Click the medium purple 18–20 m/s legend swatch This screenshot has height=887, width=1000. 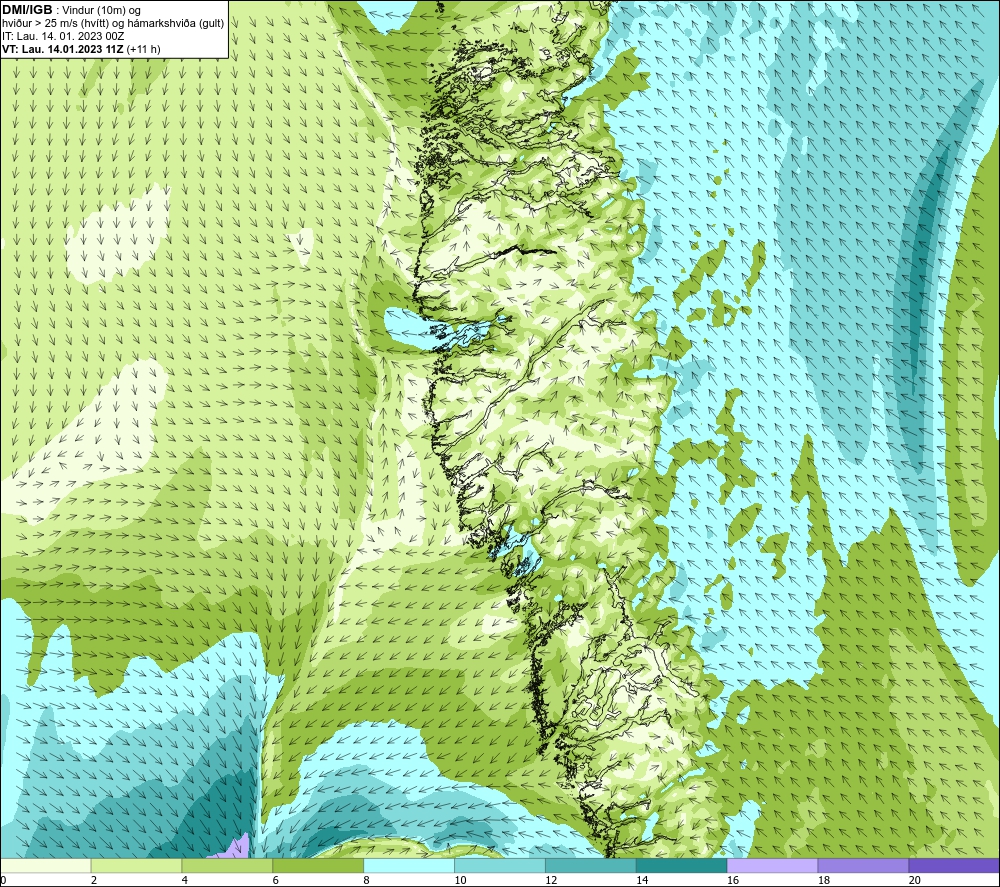[x=864, y=865]
